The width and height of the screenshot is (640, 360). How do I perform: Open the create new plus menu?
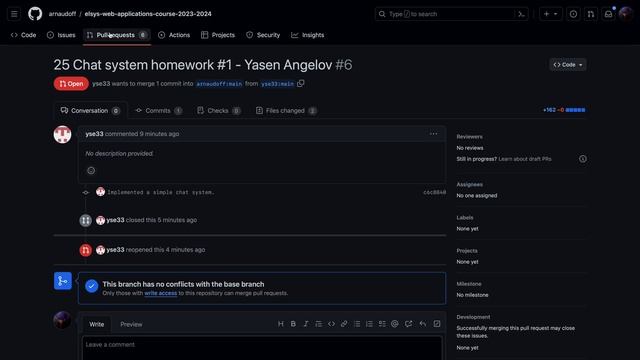point(550,14)
